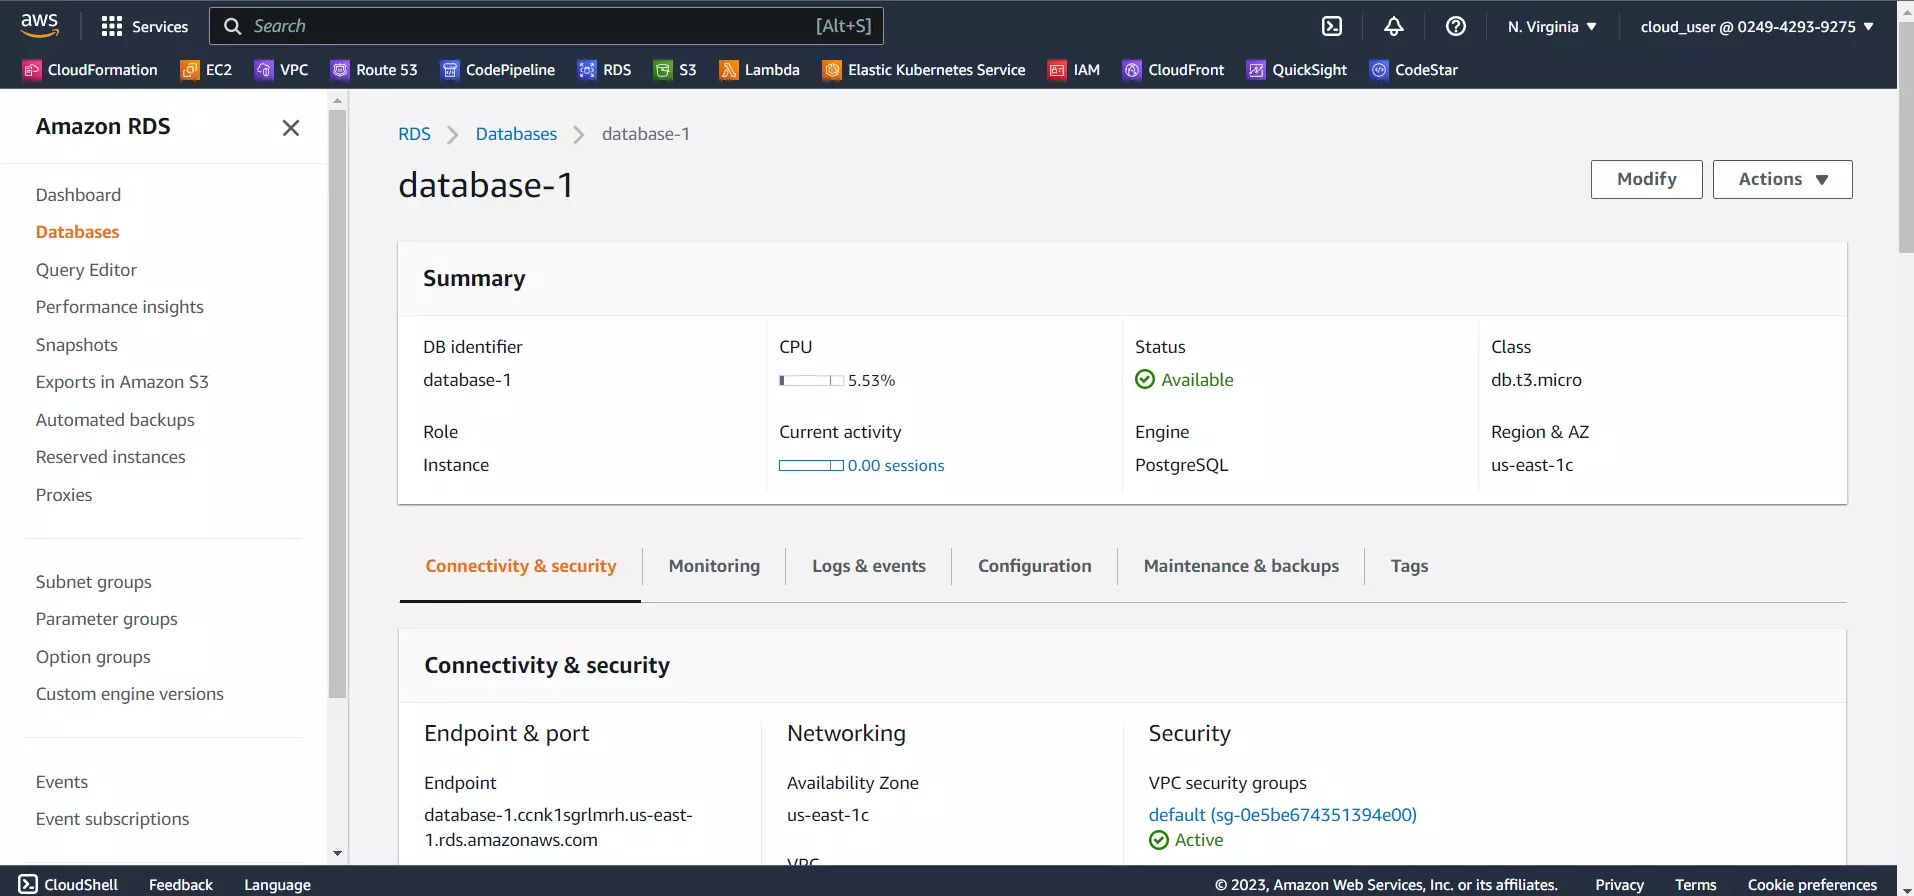Open the default security group link
The width and height of the screenshot is (1914, 896).
[x=1283, y=815]
